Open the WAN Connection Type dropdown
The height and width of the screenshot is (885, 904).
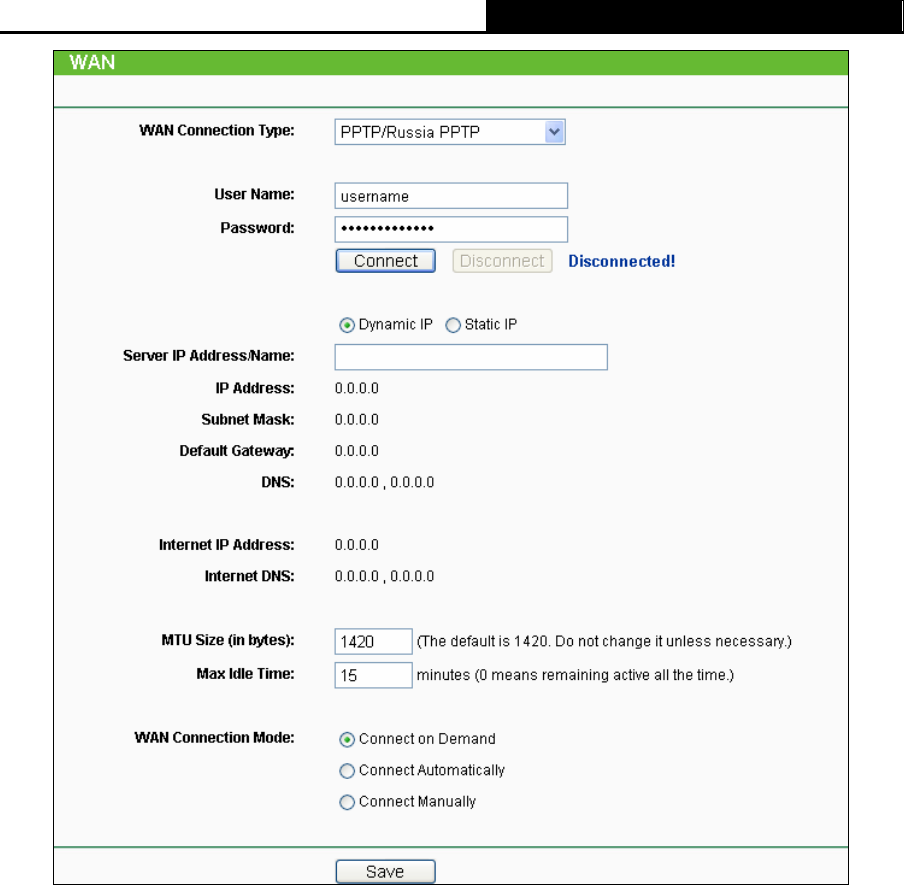(450, 132)
